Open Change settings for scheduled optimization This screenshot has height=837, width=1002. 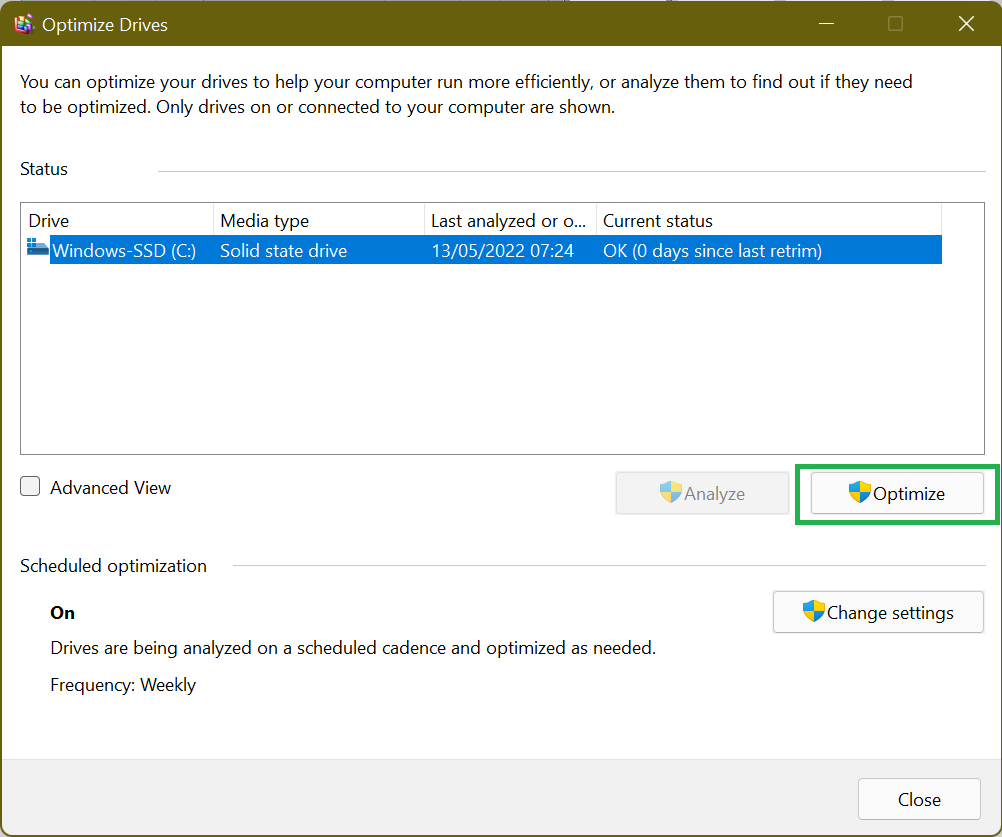pyautogui.click(x=878, y=612)
